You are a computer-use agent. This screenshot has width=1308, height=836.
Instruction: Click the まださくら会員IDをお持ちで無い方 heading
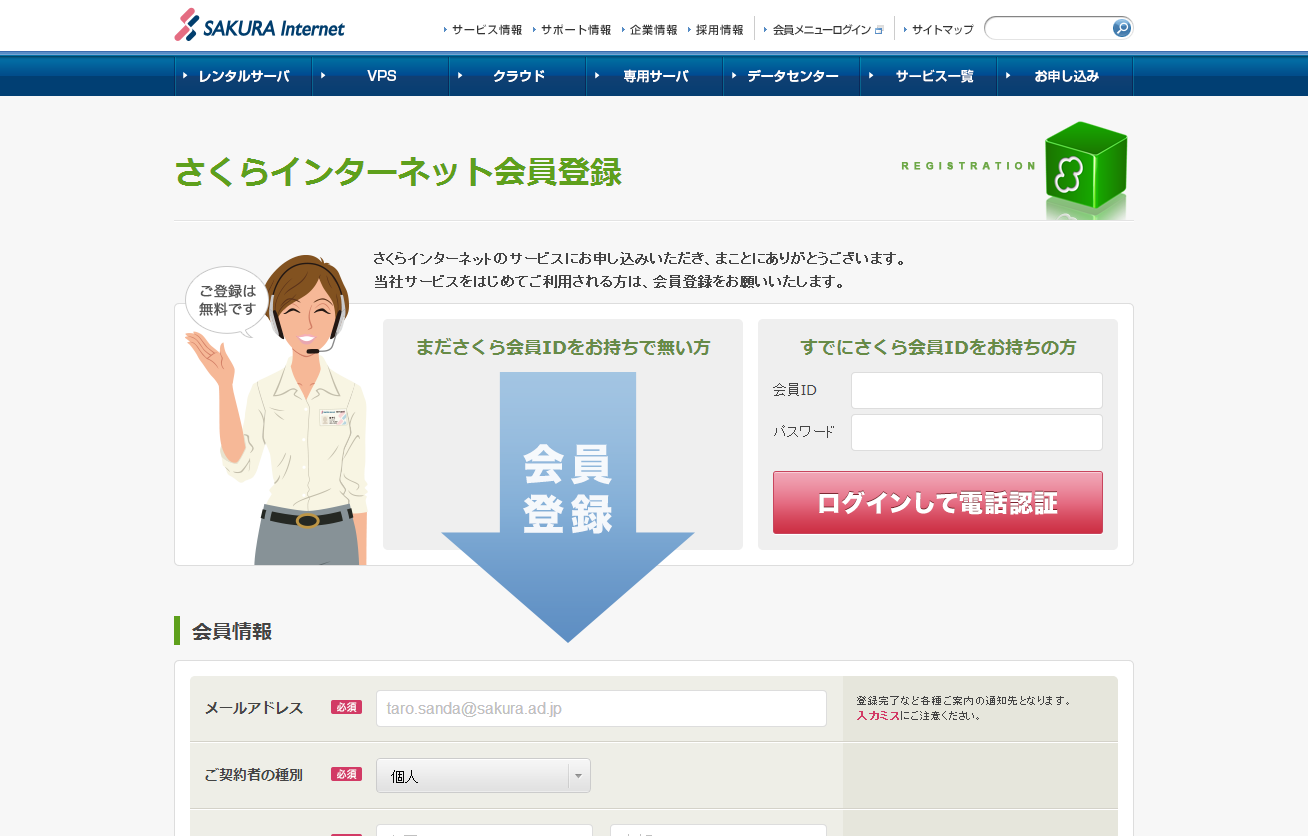(x=563, y=348)
